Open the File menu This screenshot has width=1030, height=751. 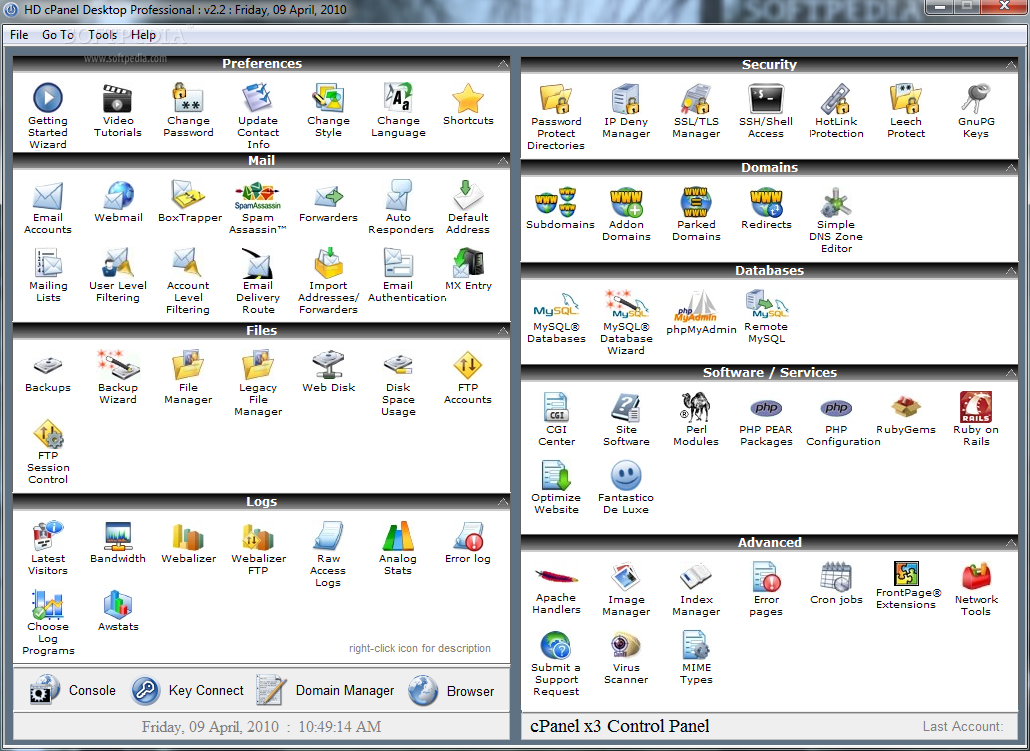pos(19,35)
